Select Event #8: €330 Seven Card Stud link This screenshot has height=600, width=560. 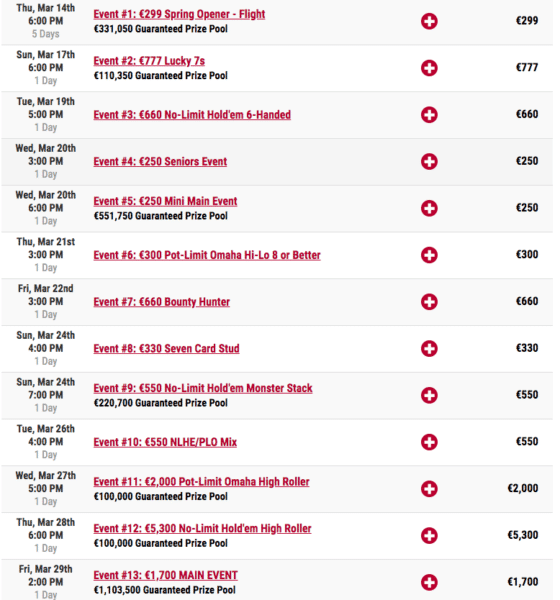pyautogui.click(x=167, y=349)
